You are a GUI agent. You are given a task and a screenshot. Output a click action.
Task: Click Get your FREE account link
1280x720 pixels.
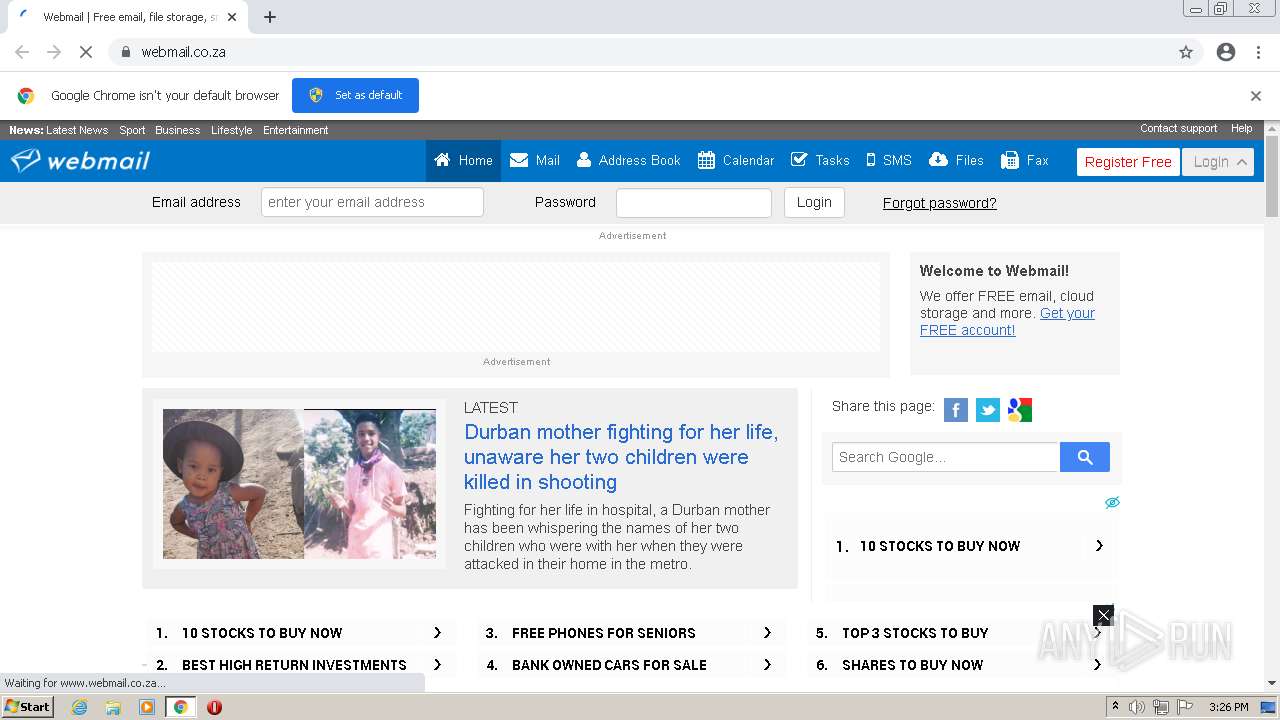[x=1007, y=321]
